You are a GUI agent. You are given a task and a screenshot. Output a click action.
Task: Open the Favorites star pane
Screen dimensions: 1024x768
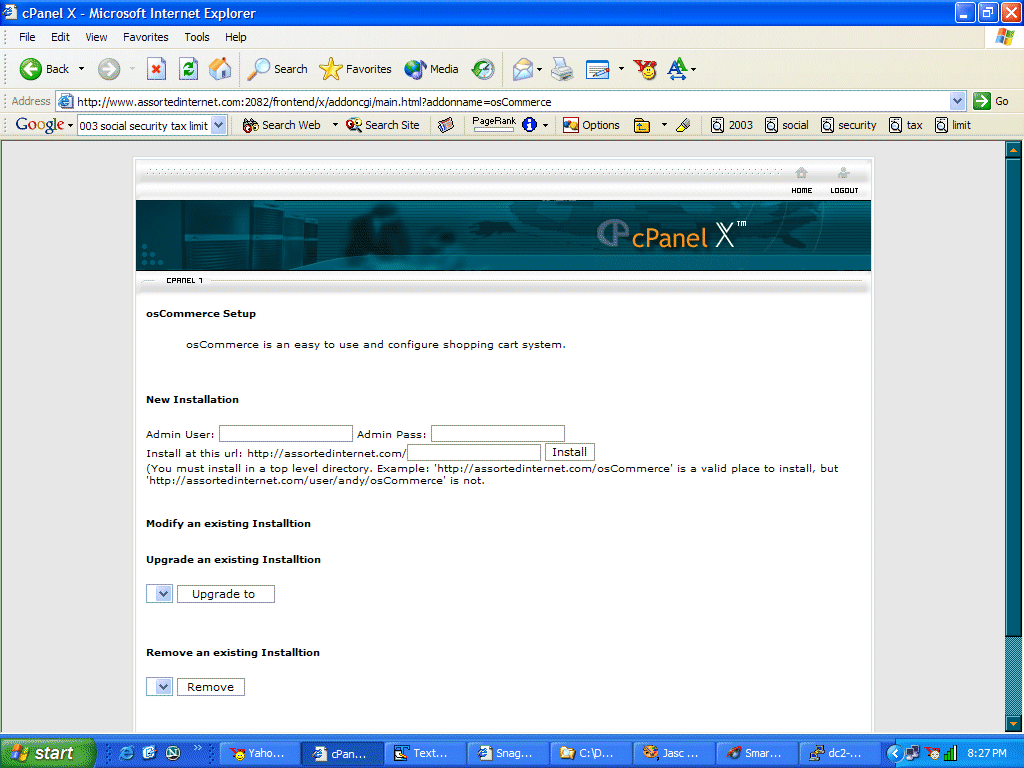click(356, 69)
